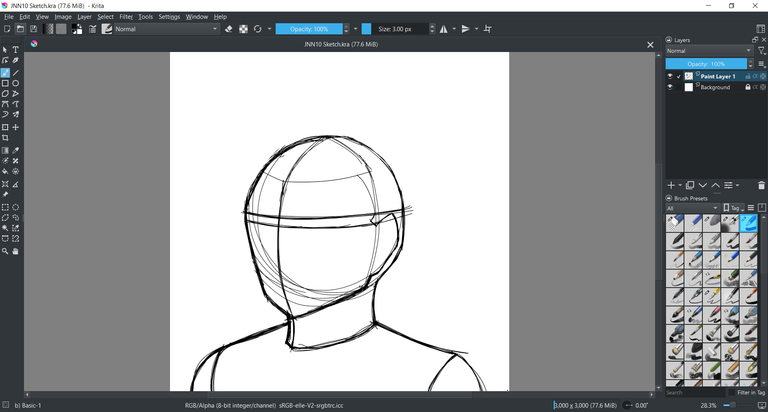The width and height of the screenshot is (768, 412).
Task: Select the Transform tool
Action: [5, 127]
